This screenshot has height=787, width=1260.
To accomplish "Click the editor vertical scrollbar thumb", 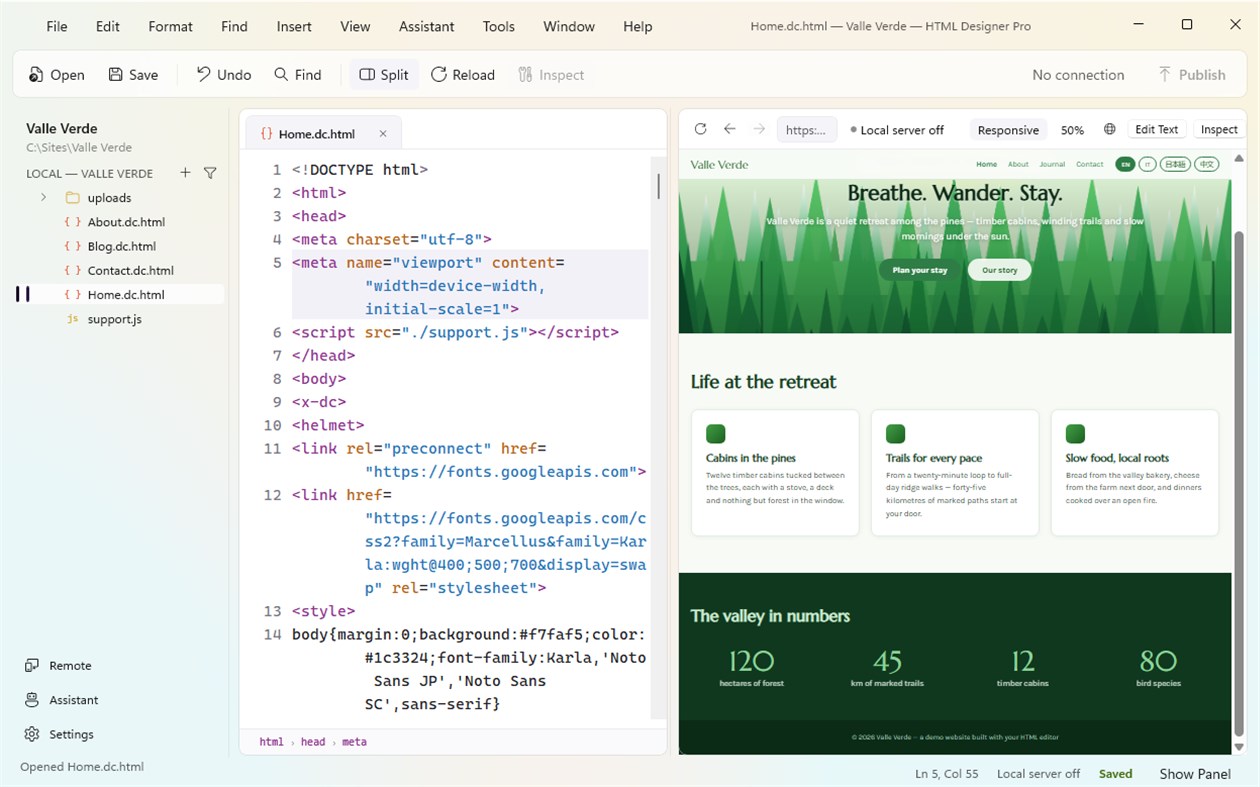I will coord(658,186).
